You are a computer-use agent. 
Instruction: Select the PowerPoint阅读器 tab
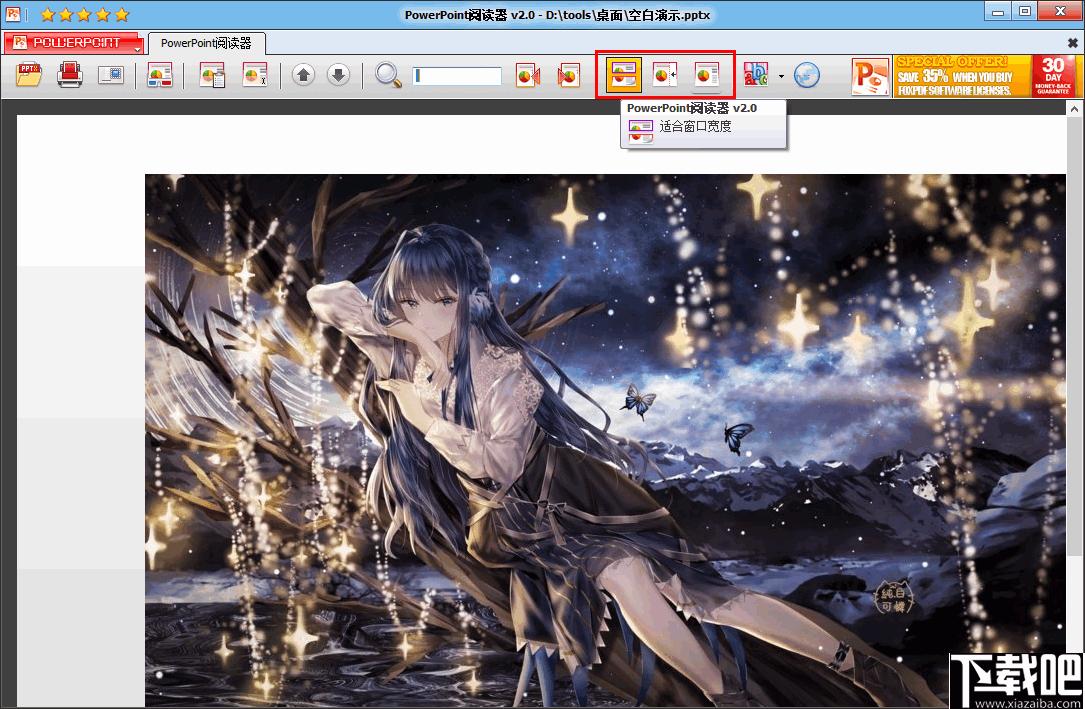pyautogui.click(x=206, y=43)
